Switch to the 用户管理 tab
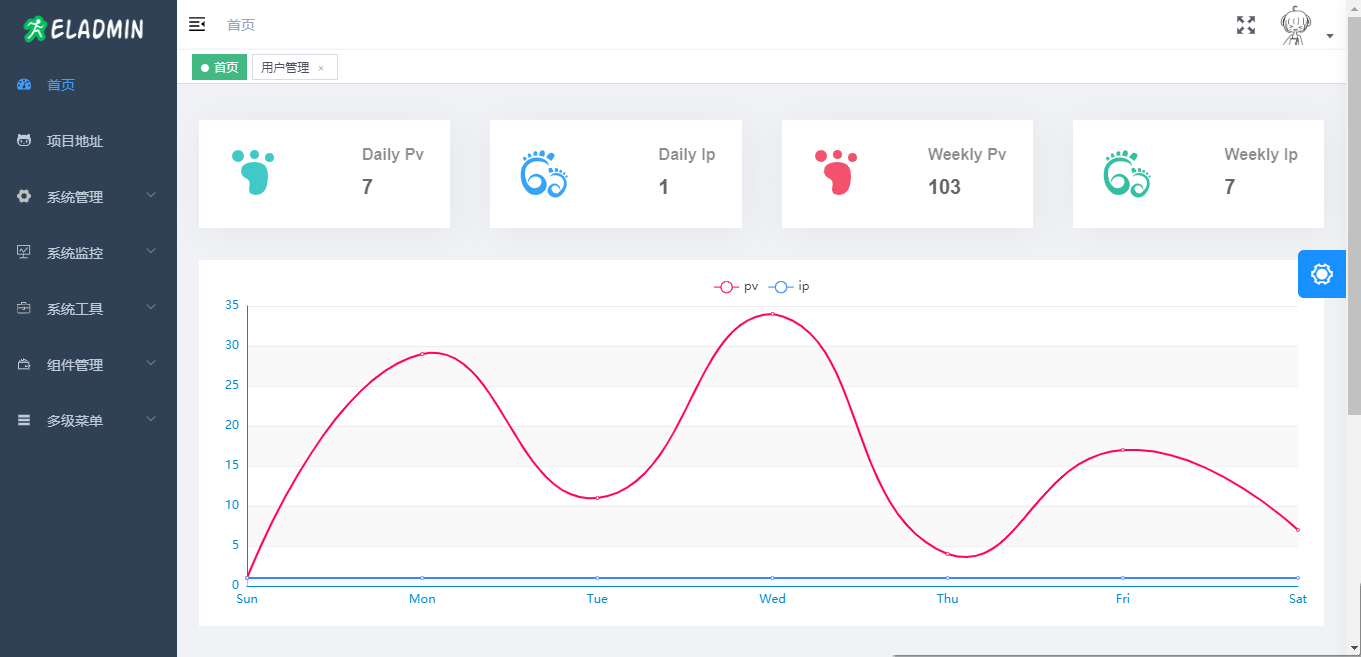The width and height of the screenshot is (1361, 657). click(x=285, y=68)
